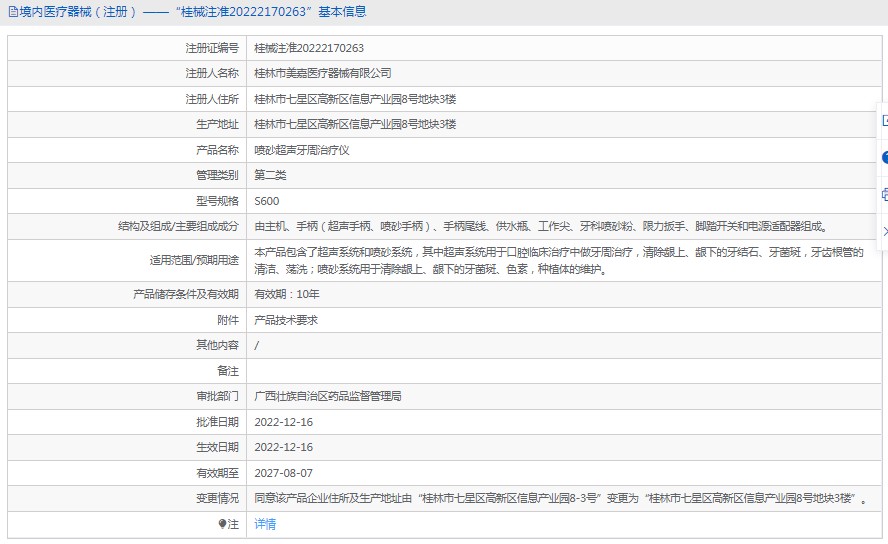
Task: Click the location-pin icon beside 注
Action: [222, 524]
